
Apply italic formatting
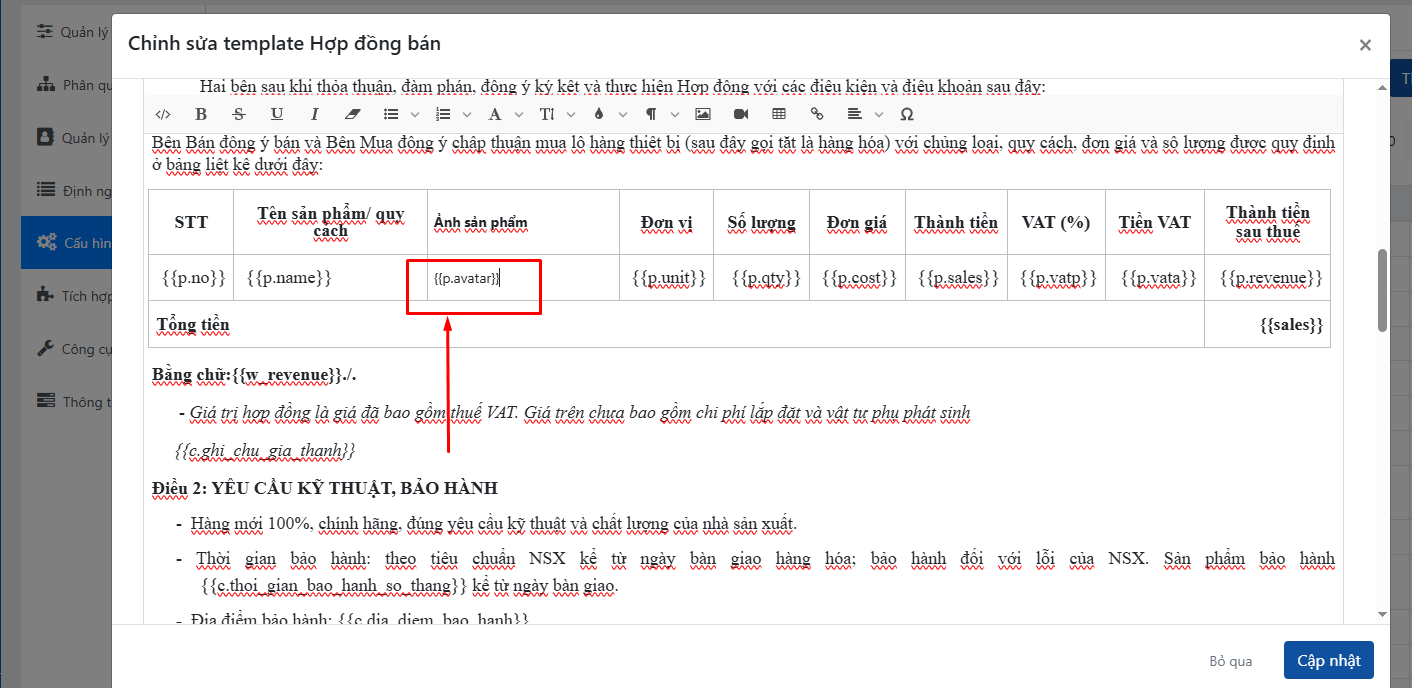coord(314,114)
